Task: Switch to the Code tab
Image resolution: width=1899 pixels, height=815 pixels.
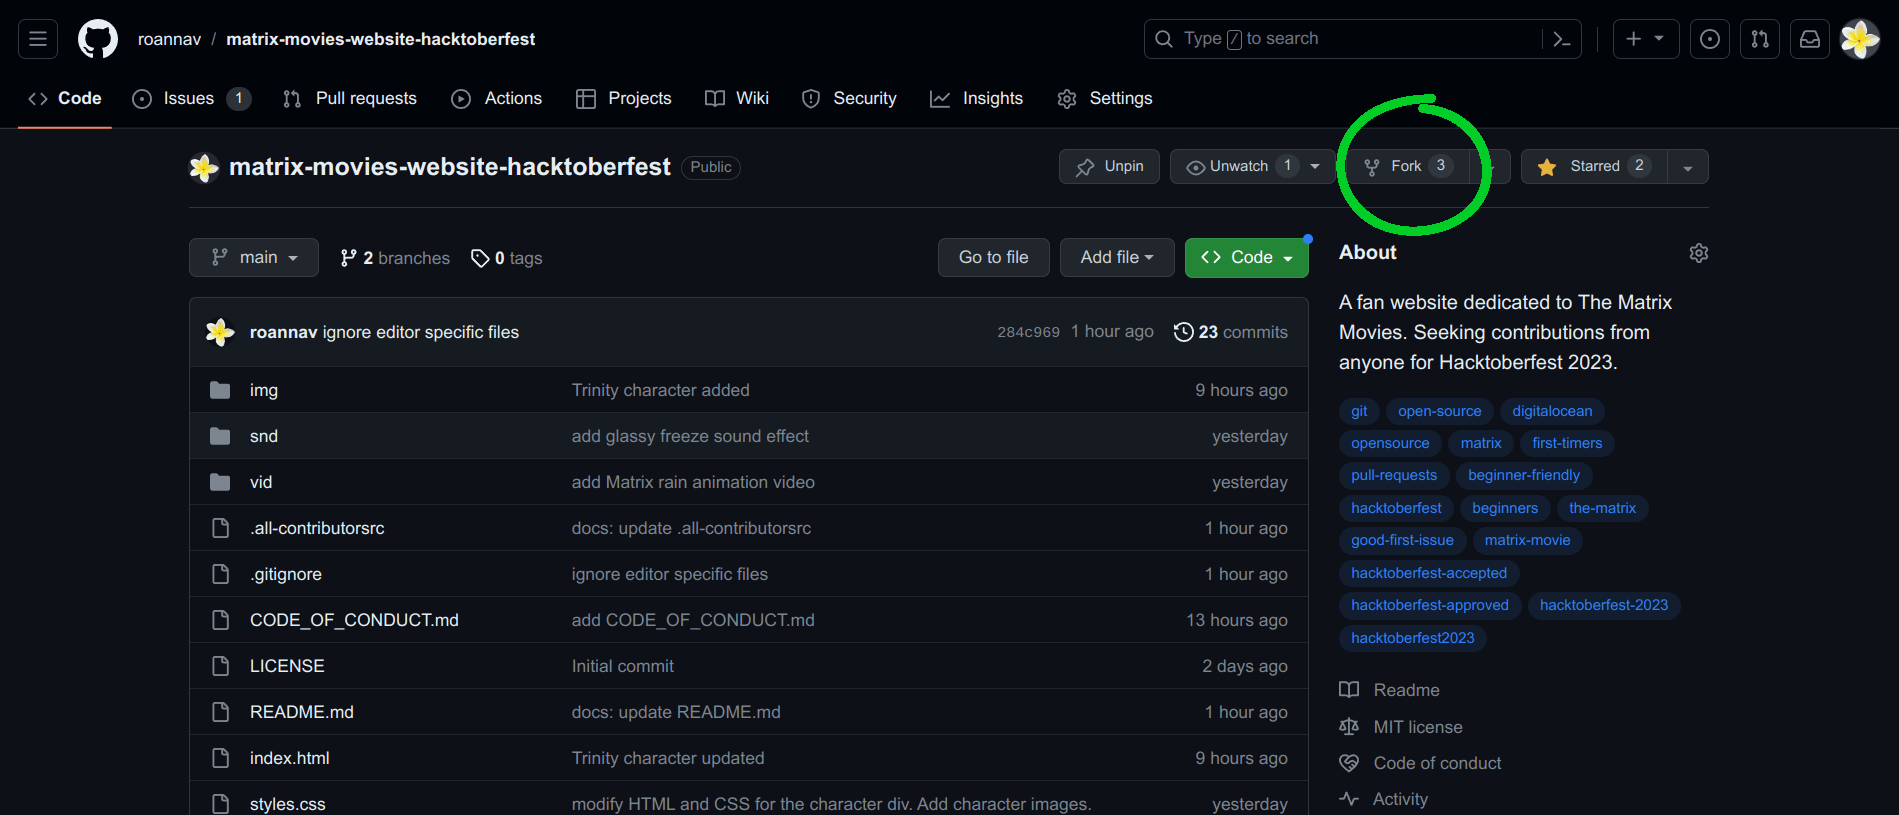Action: (x=65, y=98)
